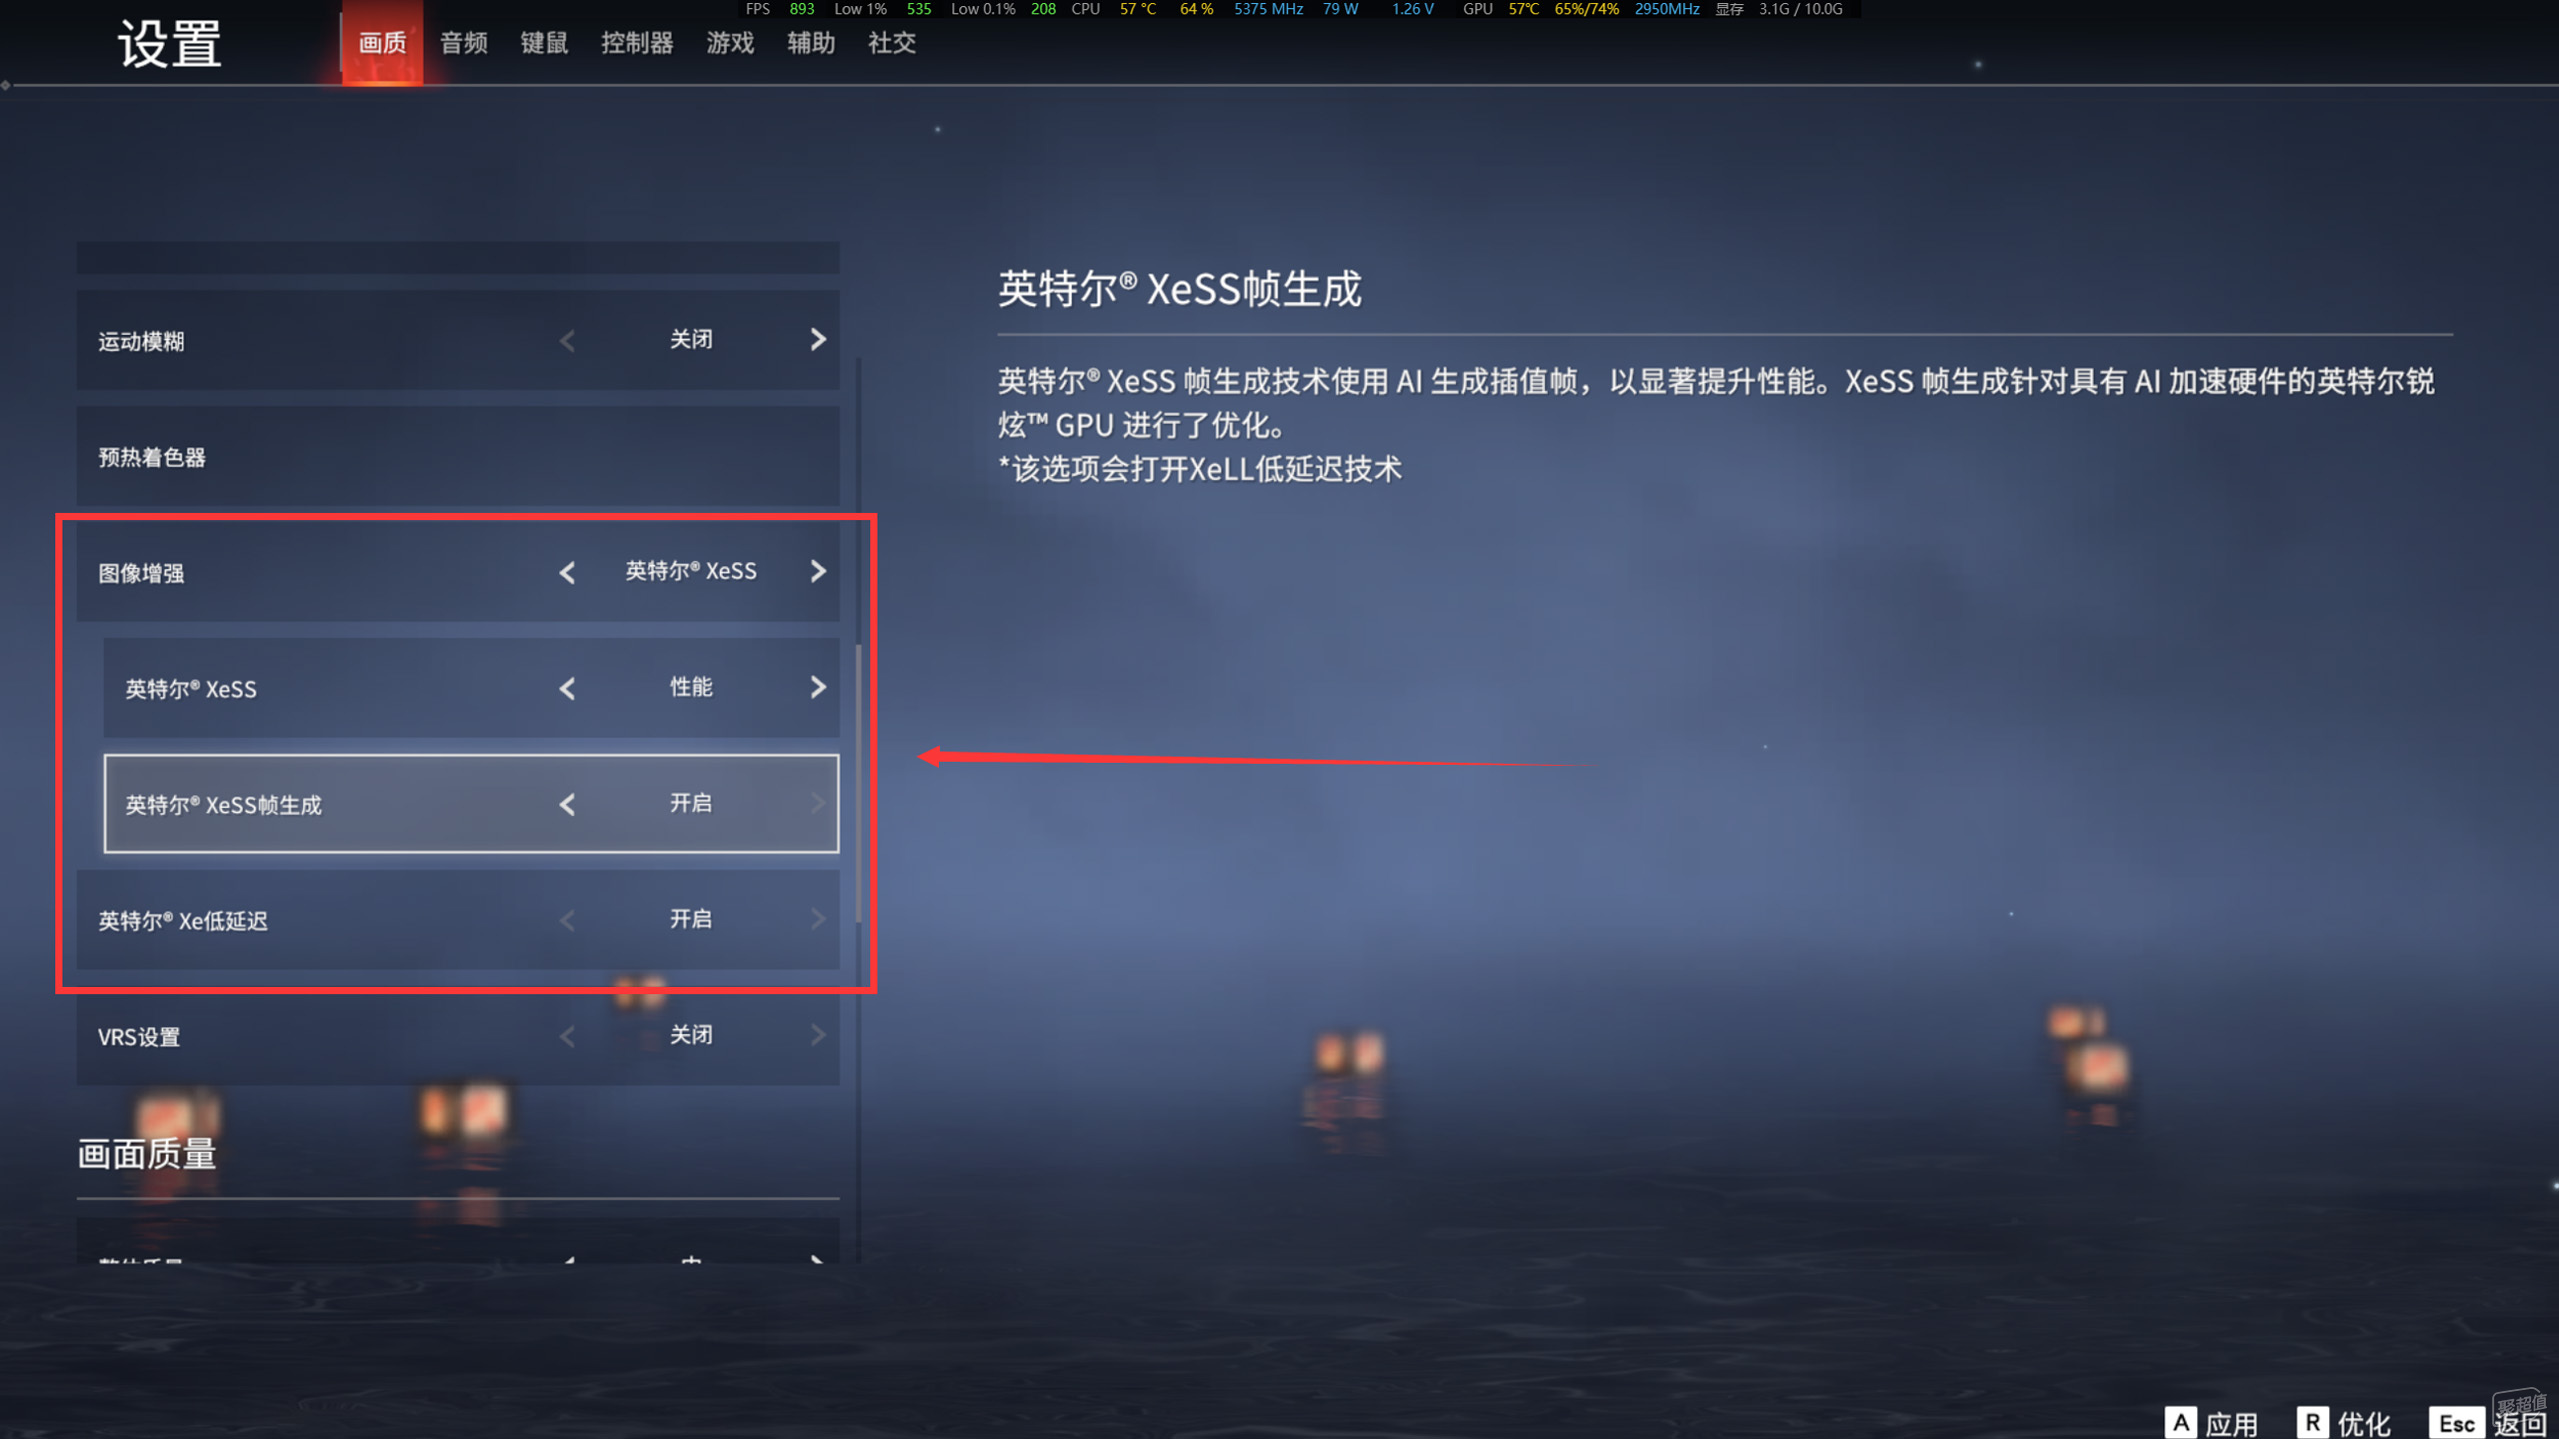Click right arrow next to 英特尔 XeSS 图像增强

pyautogui.click(x=818, y=571)
